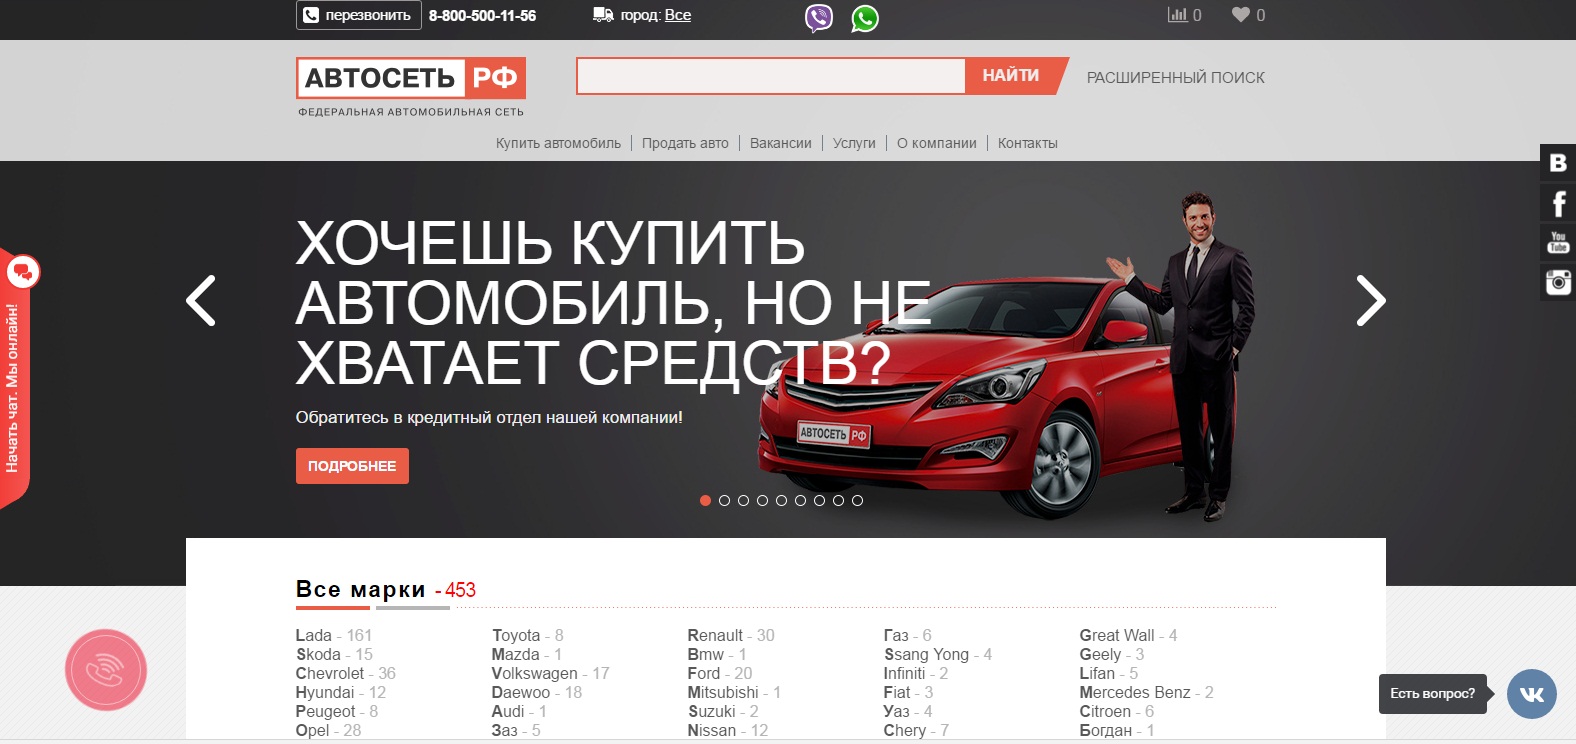Click the pink phone callback circle
Image resolution: width=1576 pixels, height=744 pixels.
[x=106, y=670]
